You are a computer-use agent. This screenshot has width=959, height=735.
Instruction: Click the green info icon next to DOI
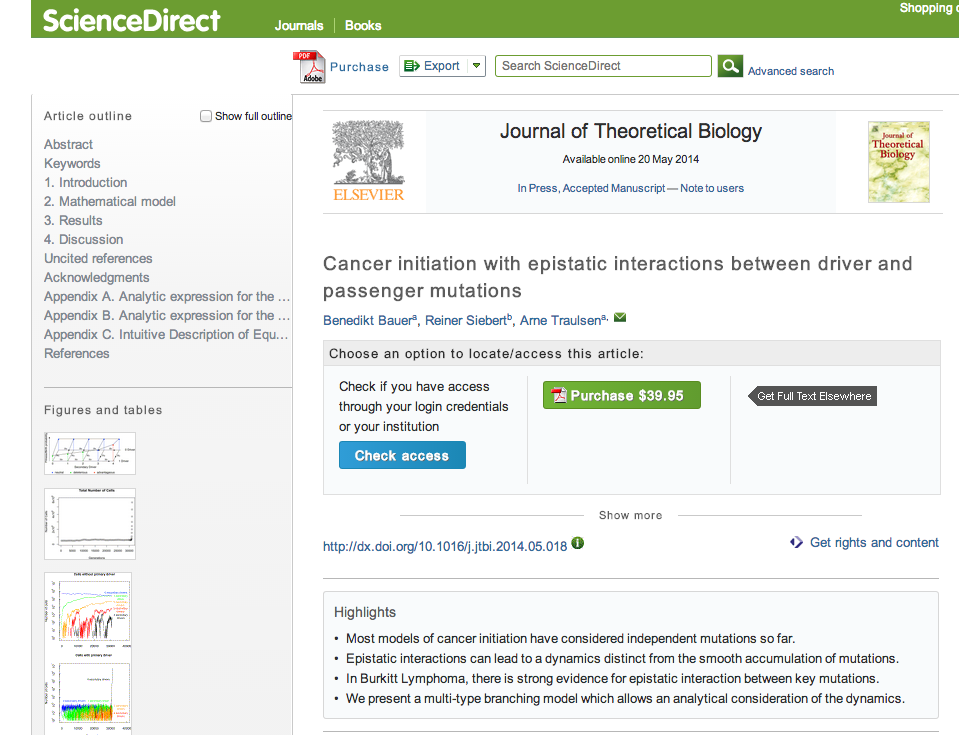click(x=578, y=544)
